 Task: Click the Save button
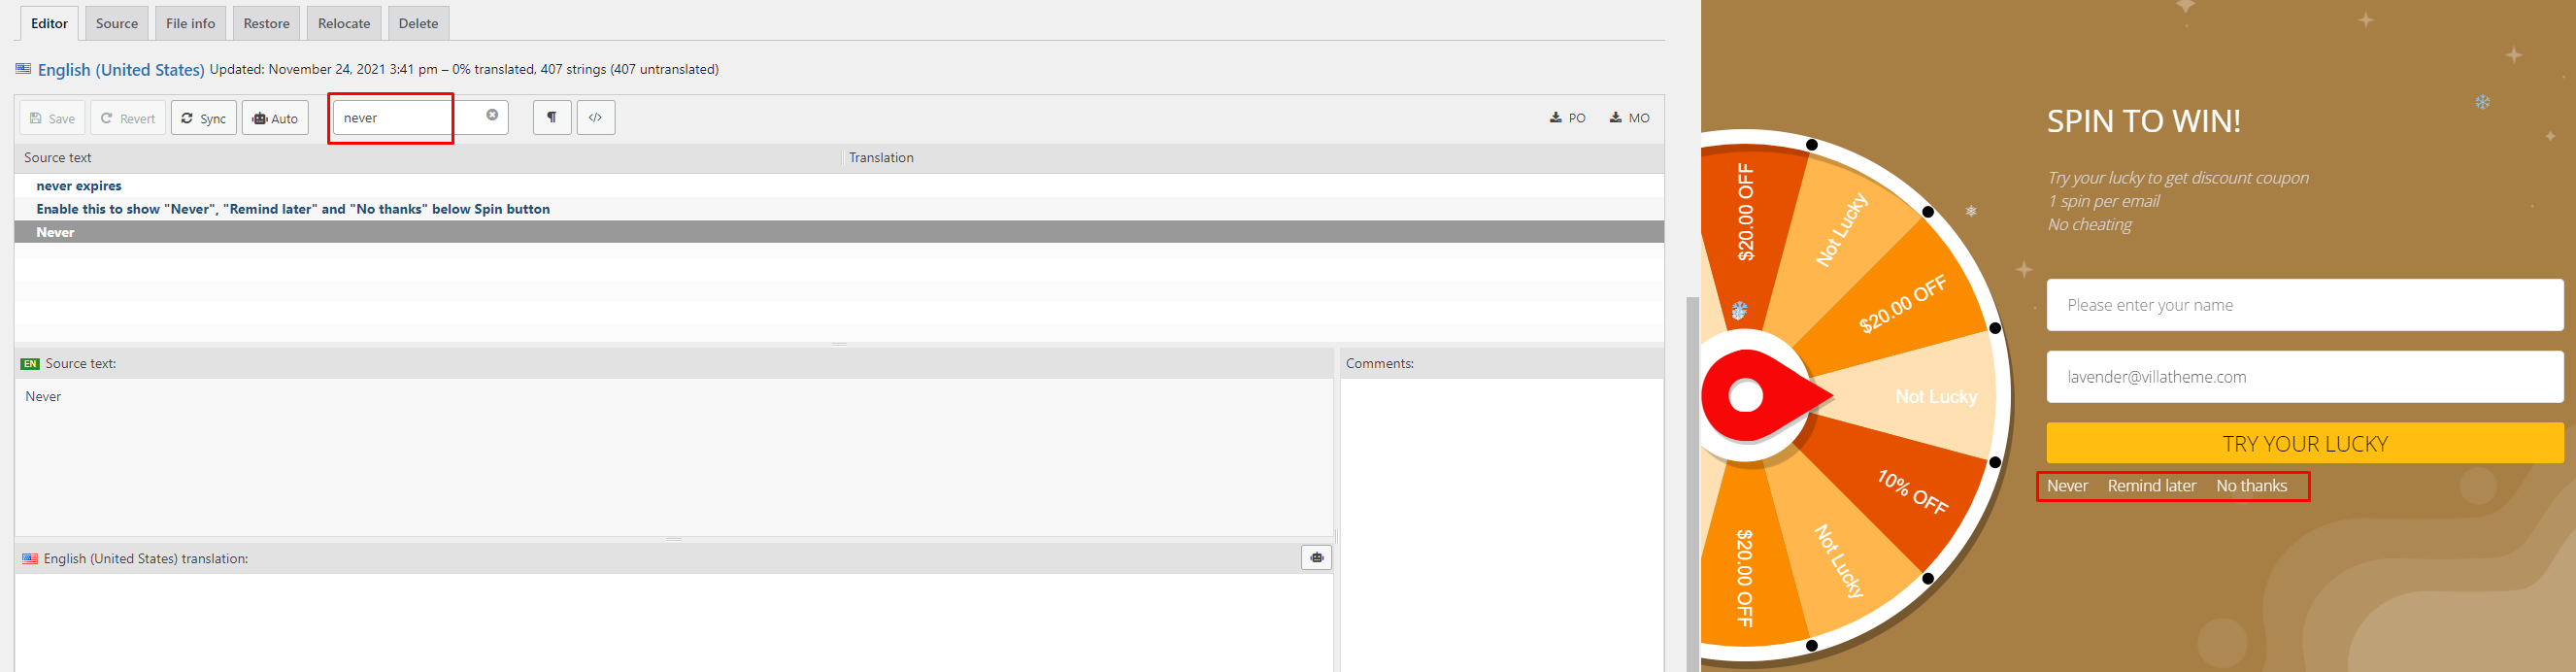tap(52, 118)
